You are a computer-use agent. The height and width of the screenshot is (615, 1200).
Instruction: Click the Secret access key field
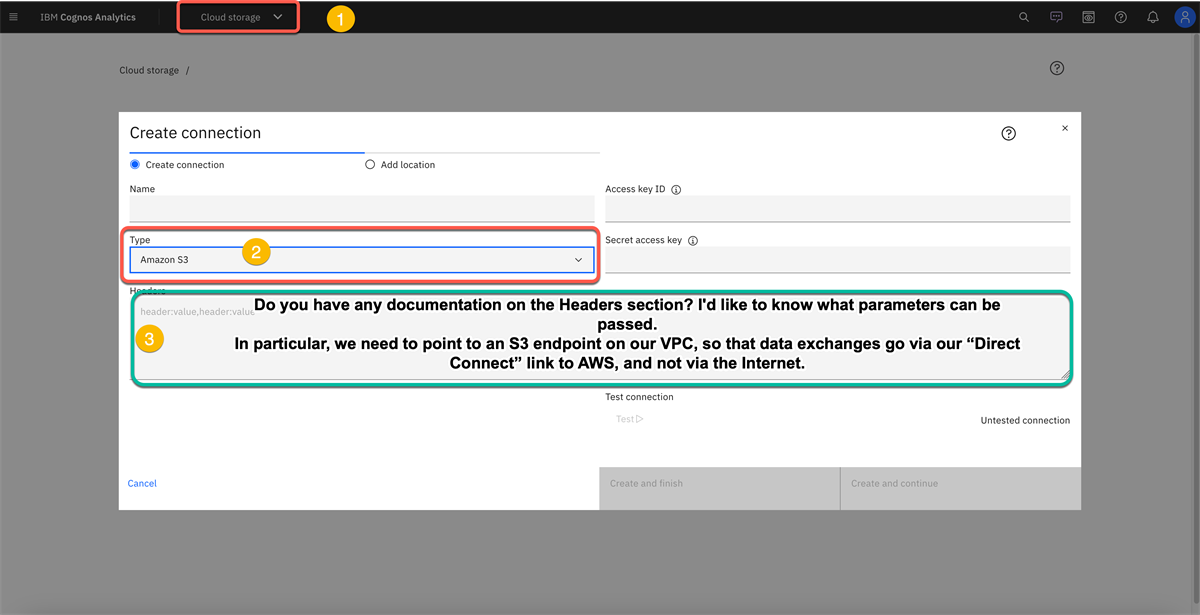point(838,260)
